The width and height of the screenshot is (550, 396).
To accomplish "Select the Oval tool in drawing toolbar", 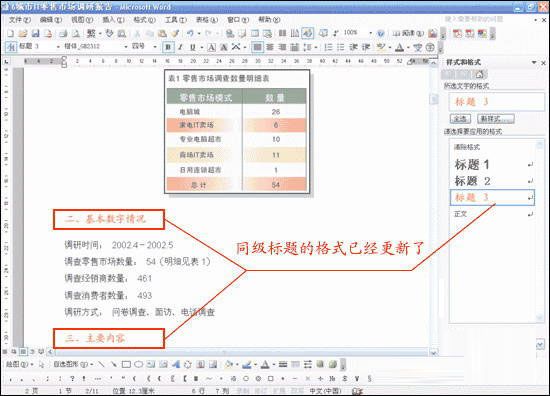I will point(139,365).
